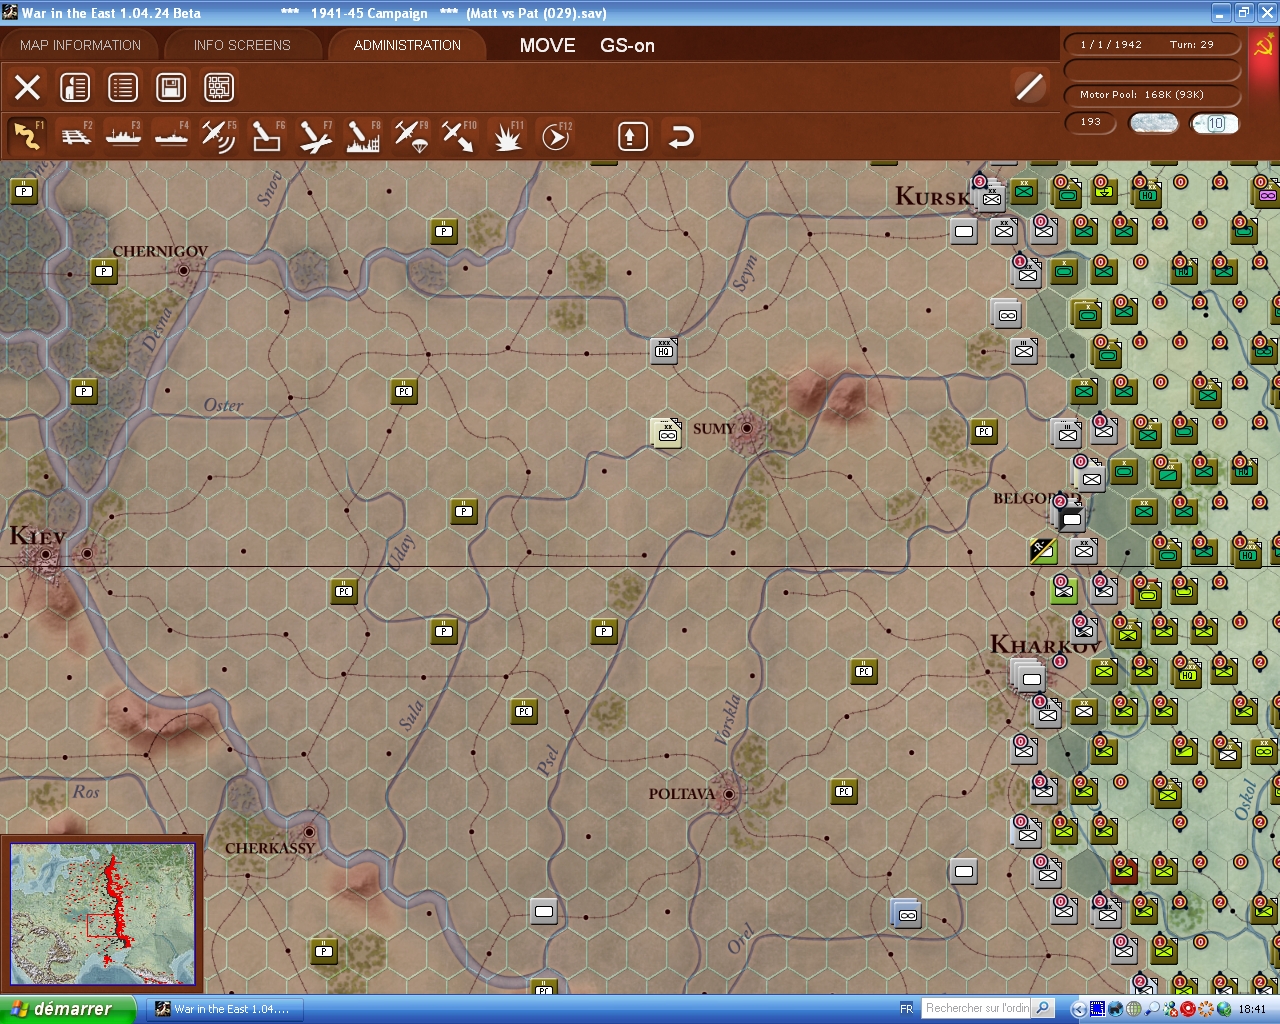
Task: Click the Cherkassy city hex
Action: (310, 832)
